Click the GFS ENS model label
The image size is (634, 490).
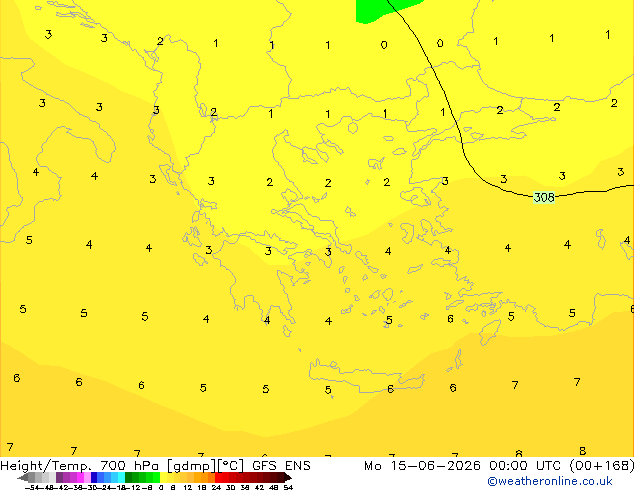click(281, 466)
